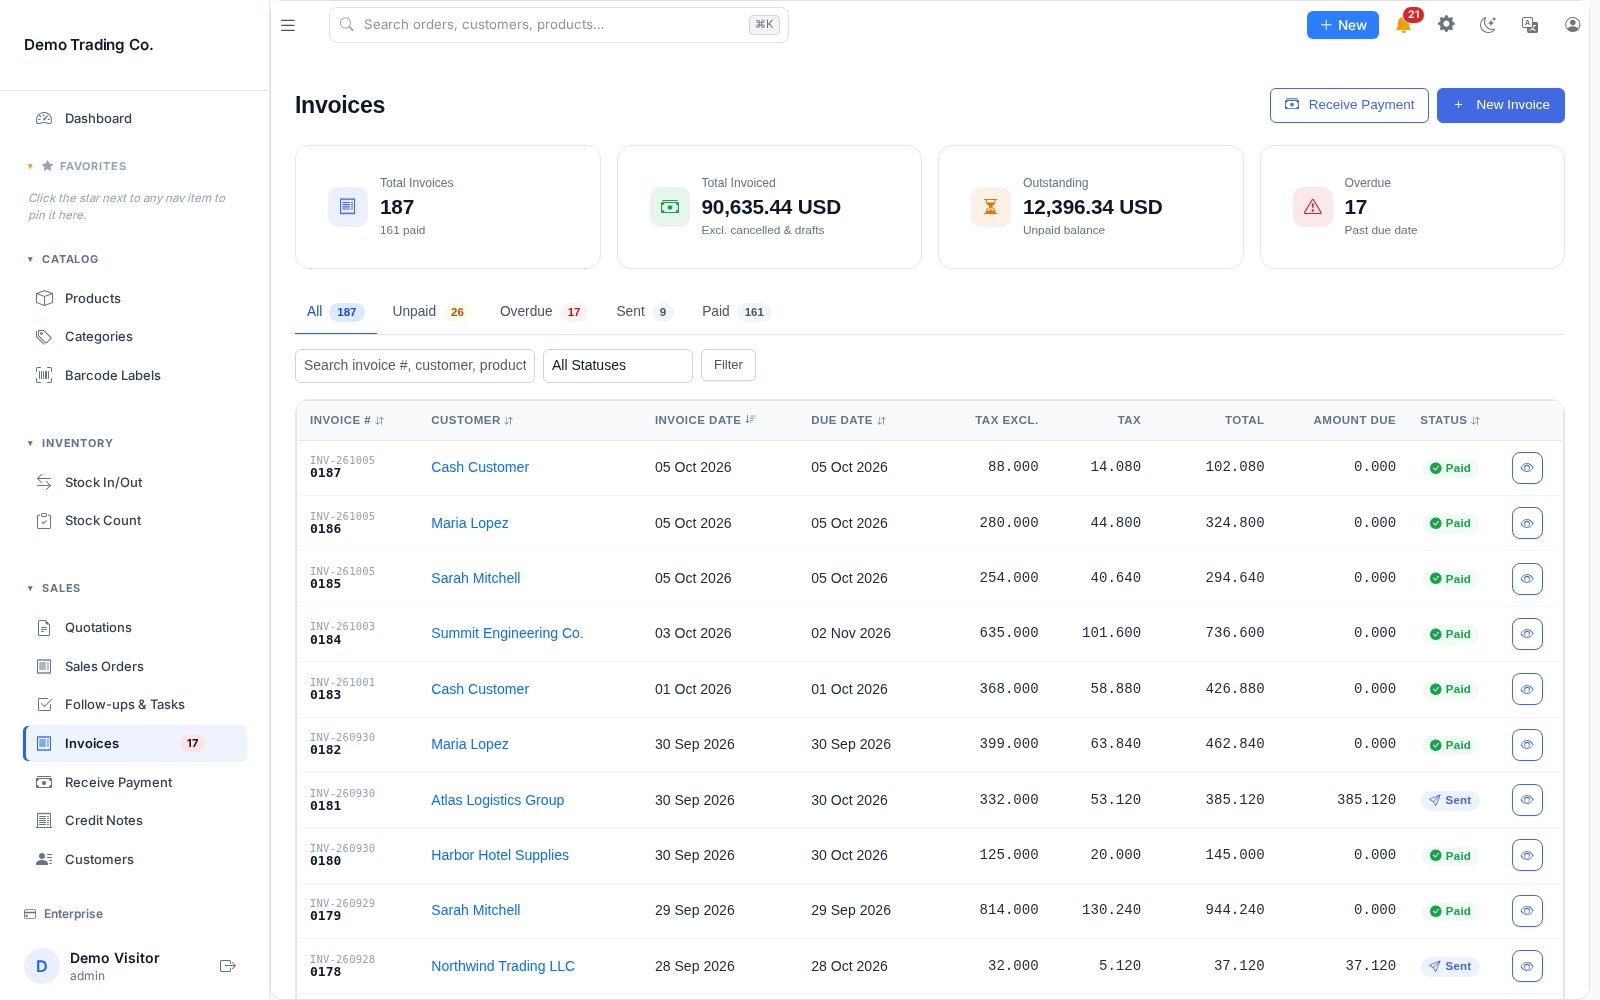The image size is (1600, 1000).
Task: View invoice 0187 using its eye icon
Action: (1527, 468)
